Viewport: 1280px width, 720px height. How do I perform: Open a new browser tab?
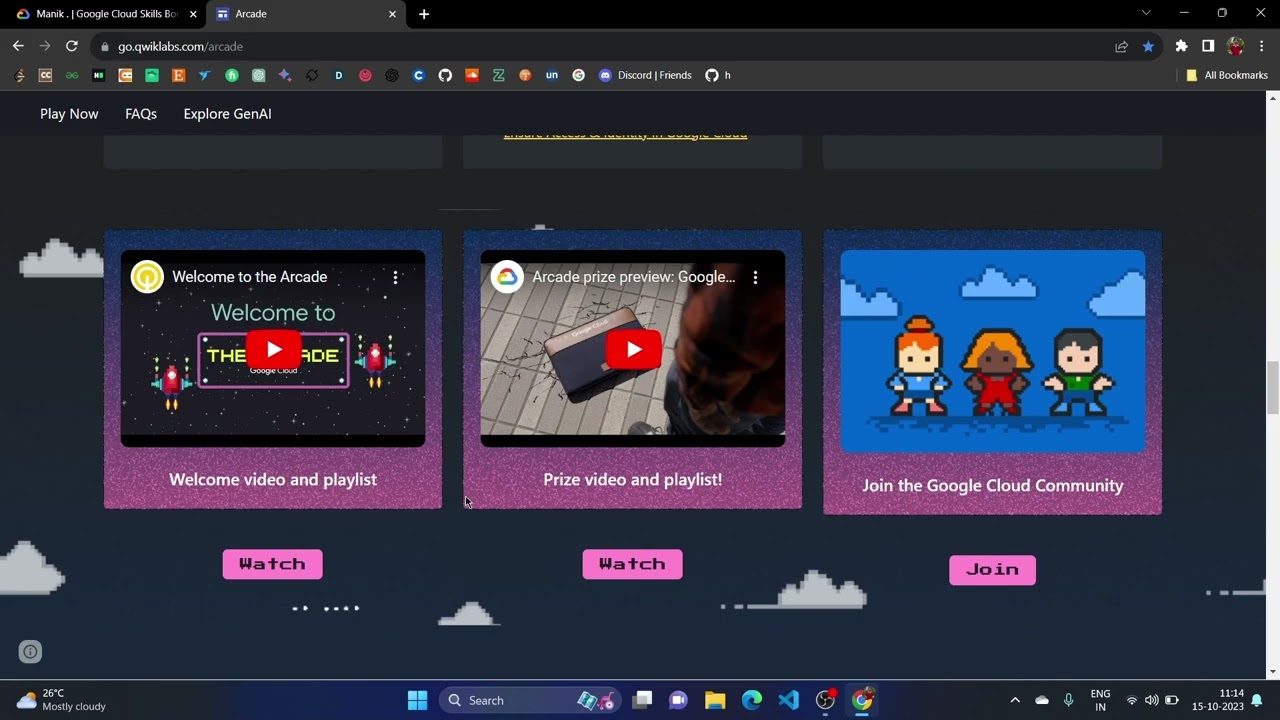coord(424,14)
